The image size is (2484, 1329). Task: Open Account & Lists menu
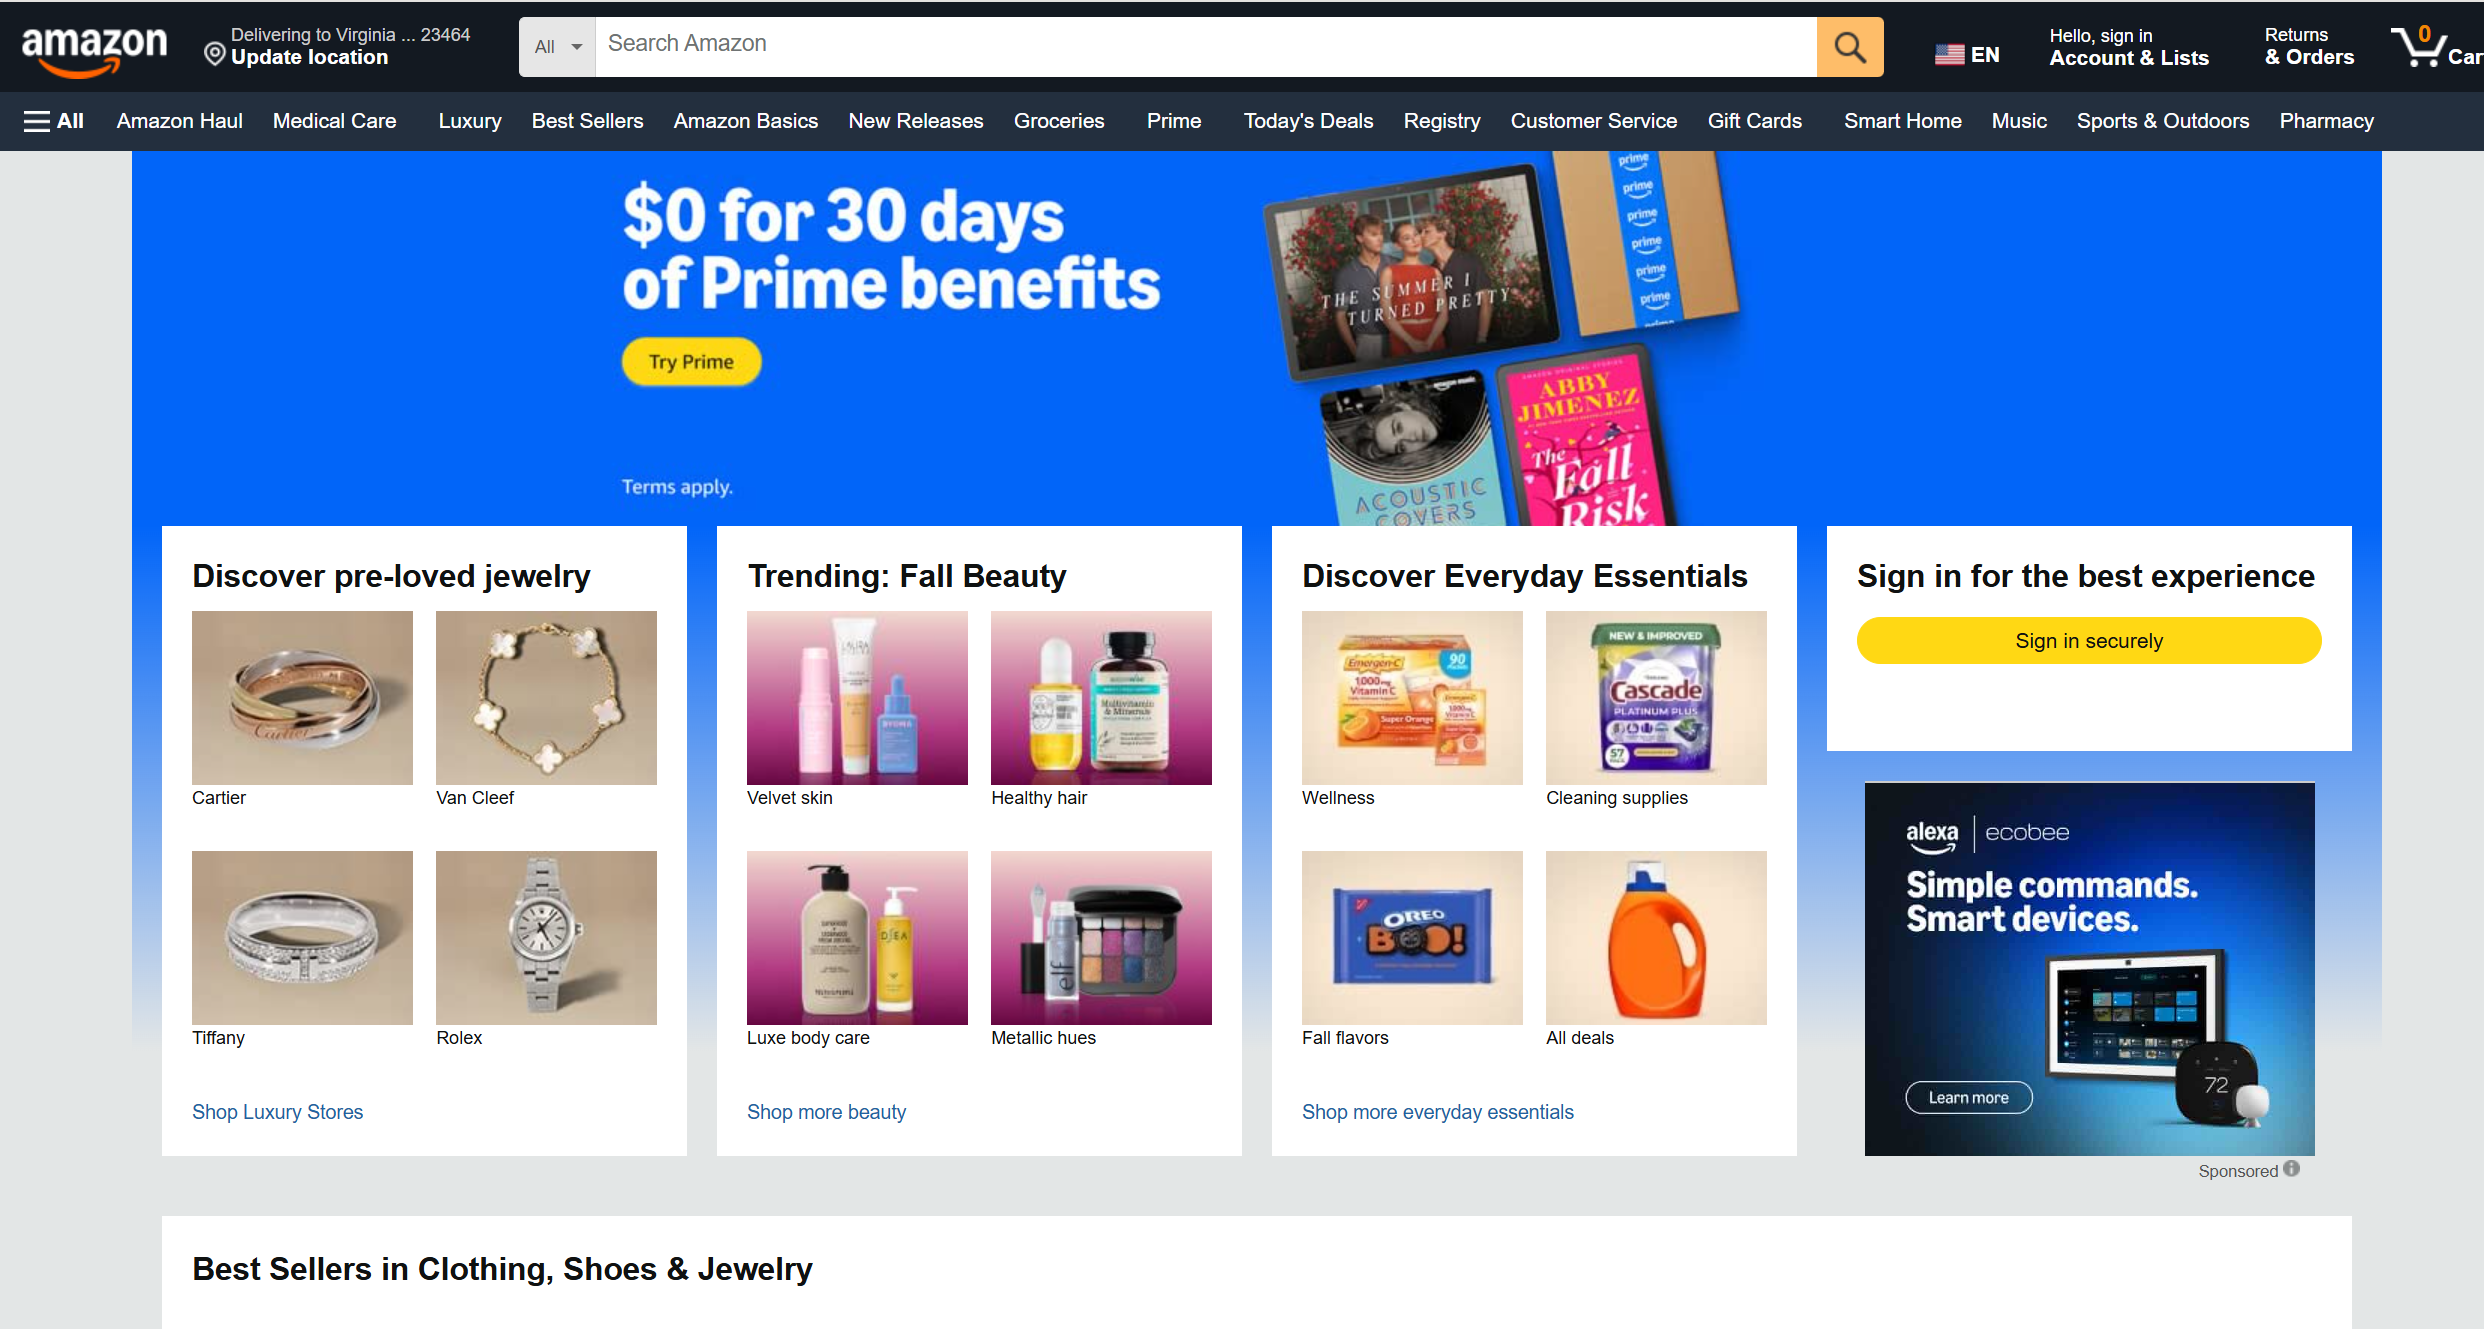click(x=2129, y=47)
